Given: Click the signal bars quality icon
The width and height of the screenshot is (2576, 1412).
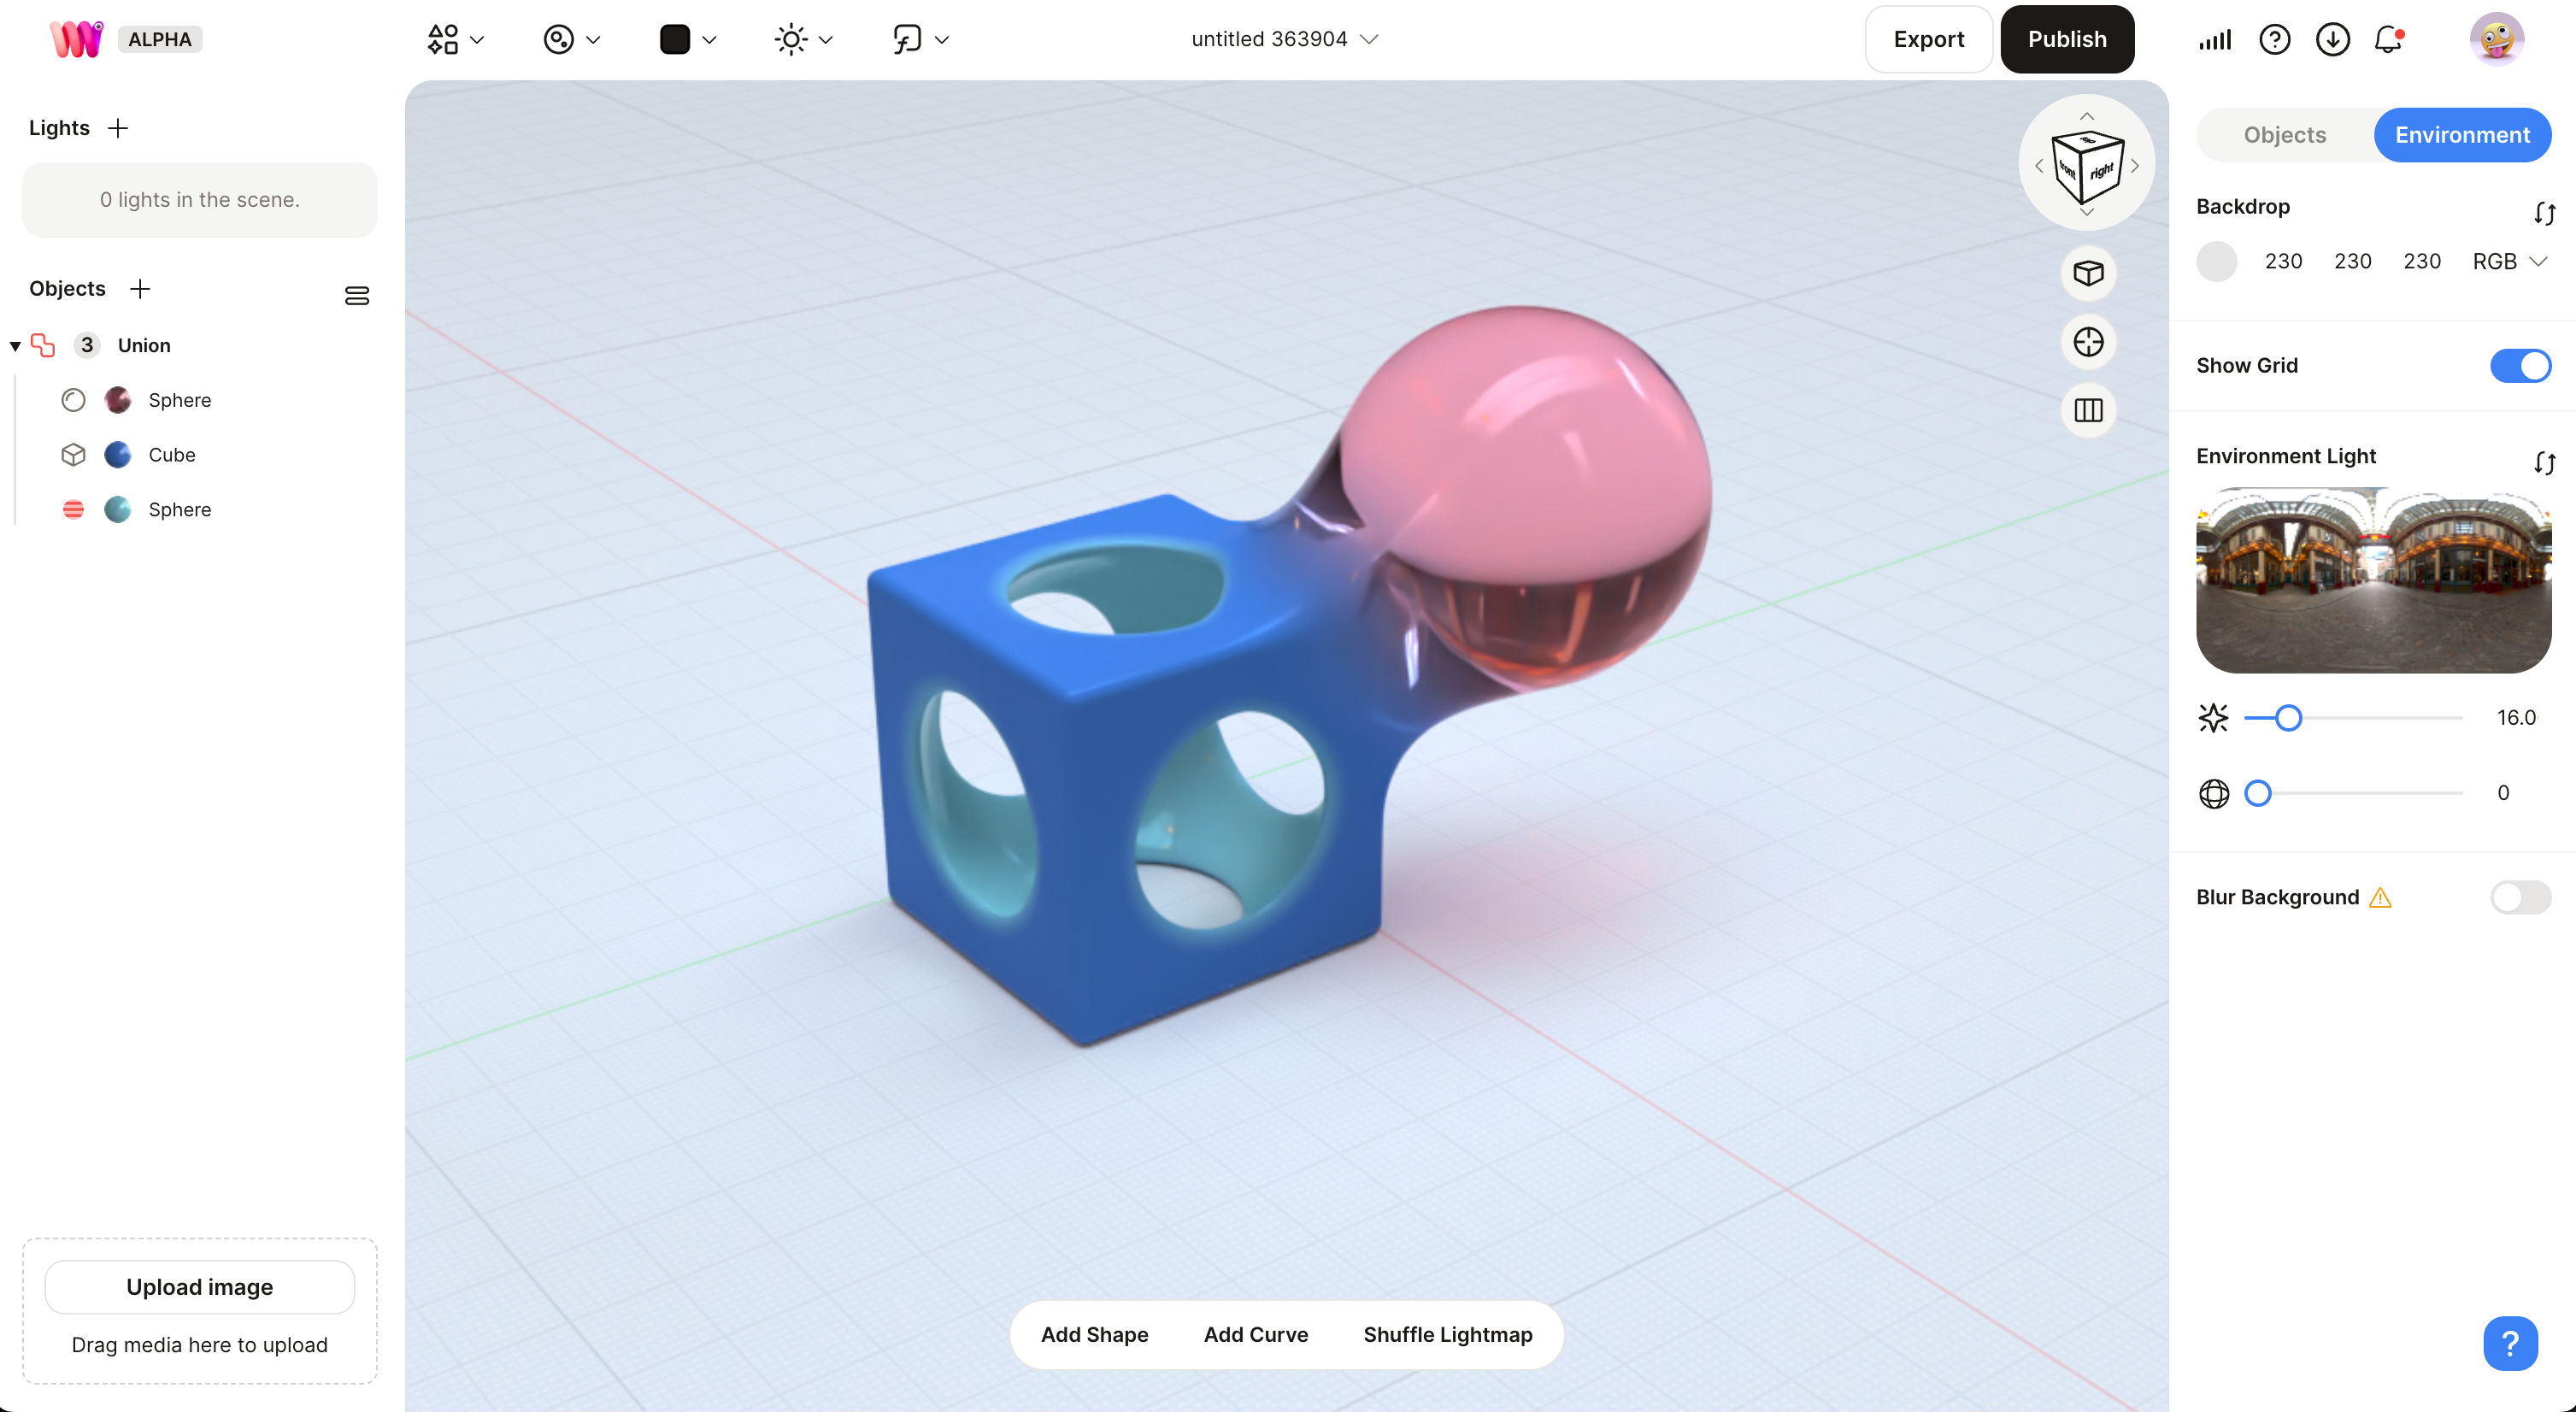Looking at the screenshot, I should pyautogui.click(x=2215, y=40).
